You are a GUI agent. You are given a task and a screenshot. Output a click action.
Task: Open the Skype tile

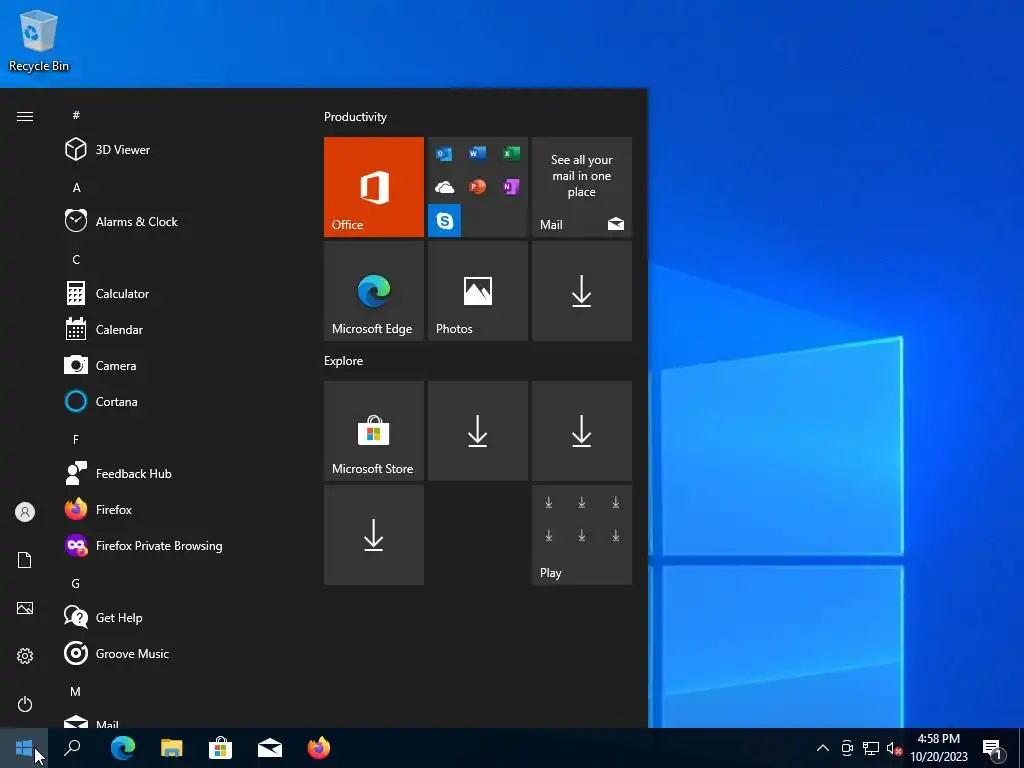tap(445, 221)
